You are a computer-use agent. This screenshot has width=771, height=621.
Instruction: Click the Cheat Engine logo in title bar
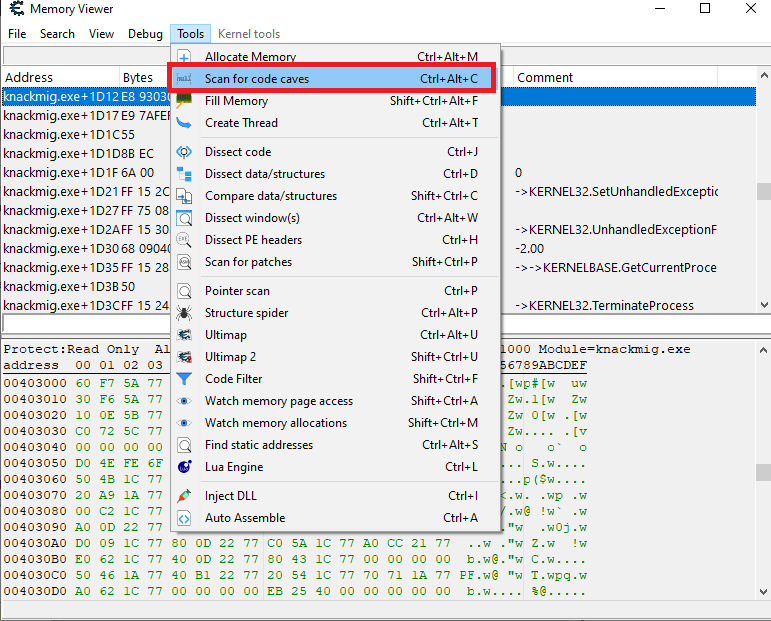click(x=16, y=9)
